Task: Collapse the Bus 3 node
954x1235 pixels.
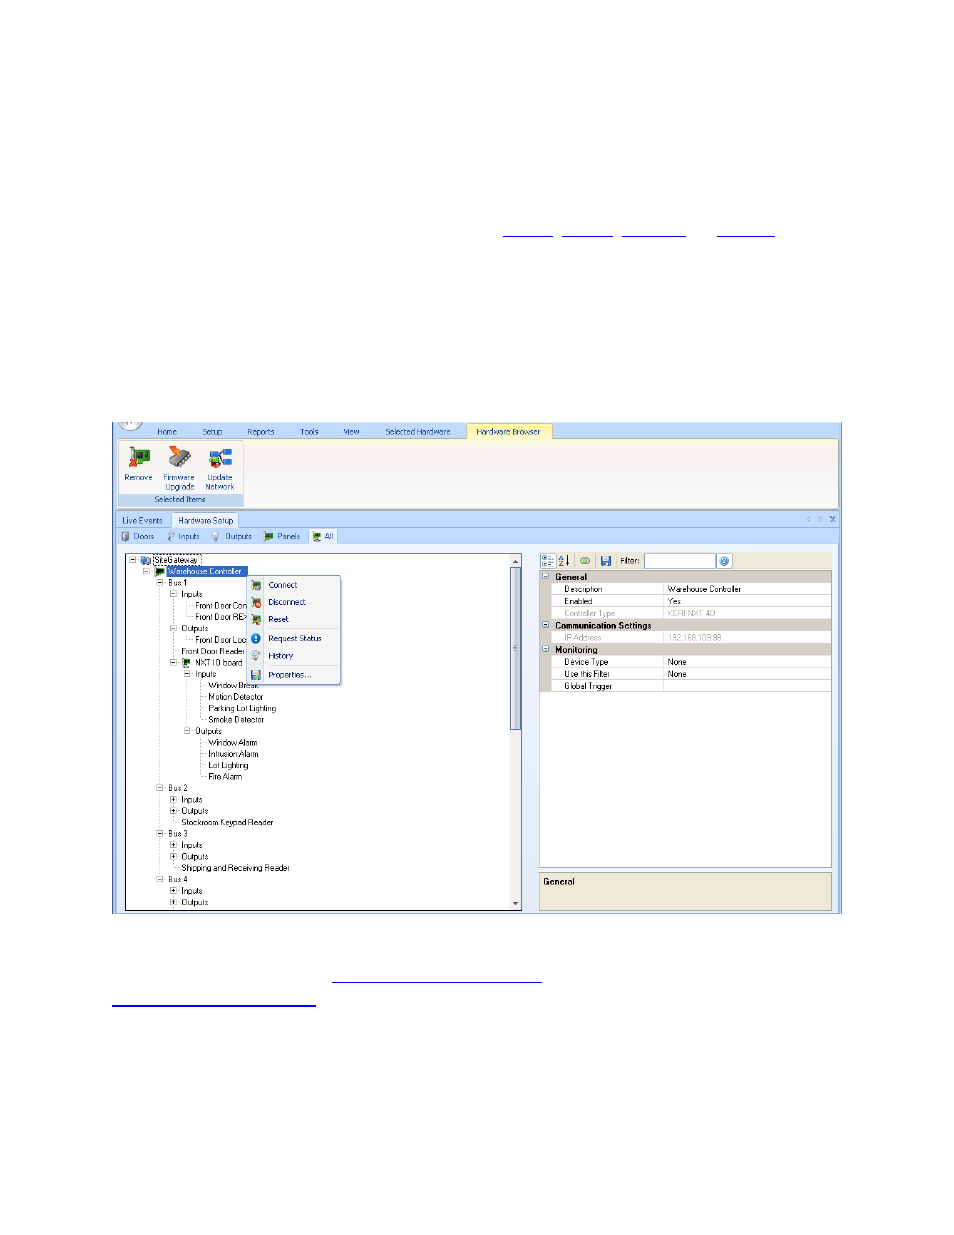Action: pyautogui.click(x=160, y=833)
